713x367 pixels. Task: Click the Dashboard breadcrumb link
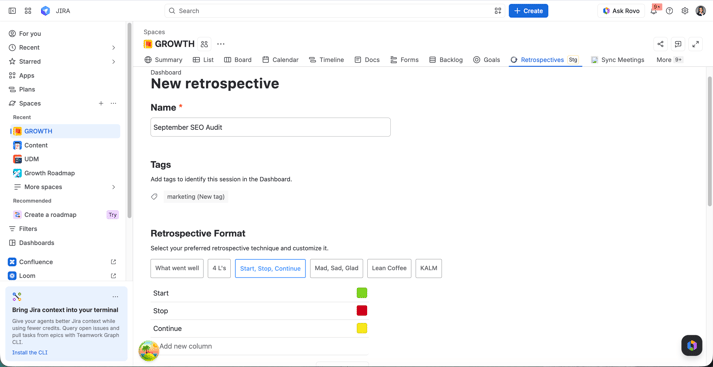click(x=166, y=73)
